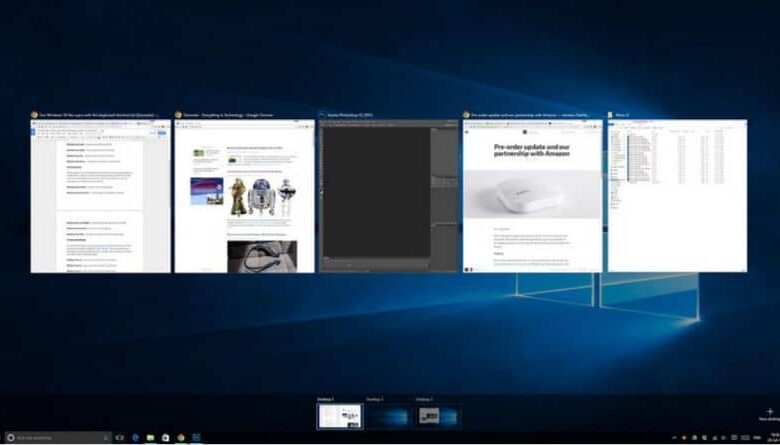The height and width of the screenshot is (445, 780).
Task: Open the Google Docs Chrome window thumbnail
Action: (x=100, y=196)
